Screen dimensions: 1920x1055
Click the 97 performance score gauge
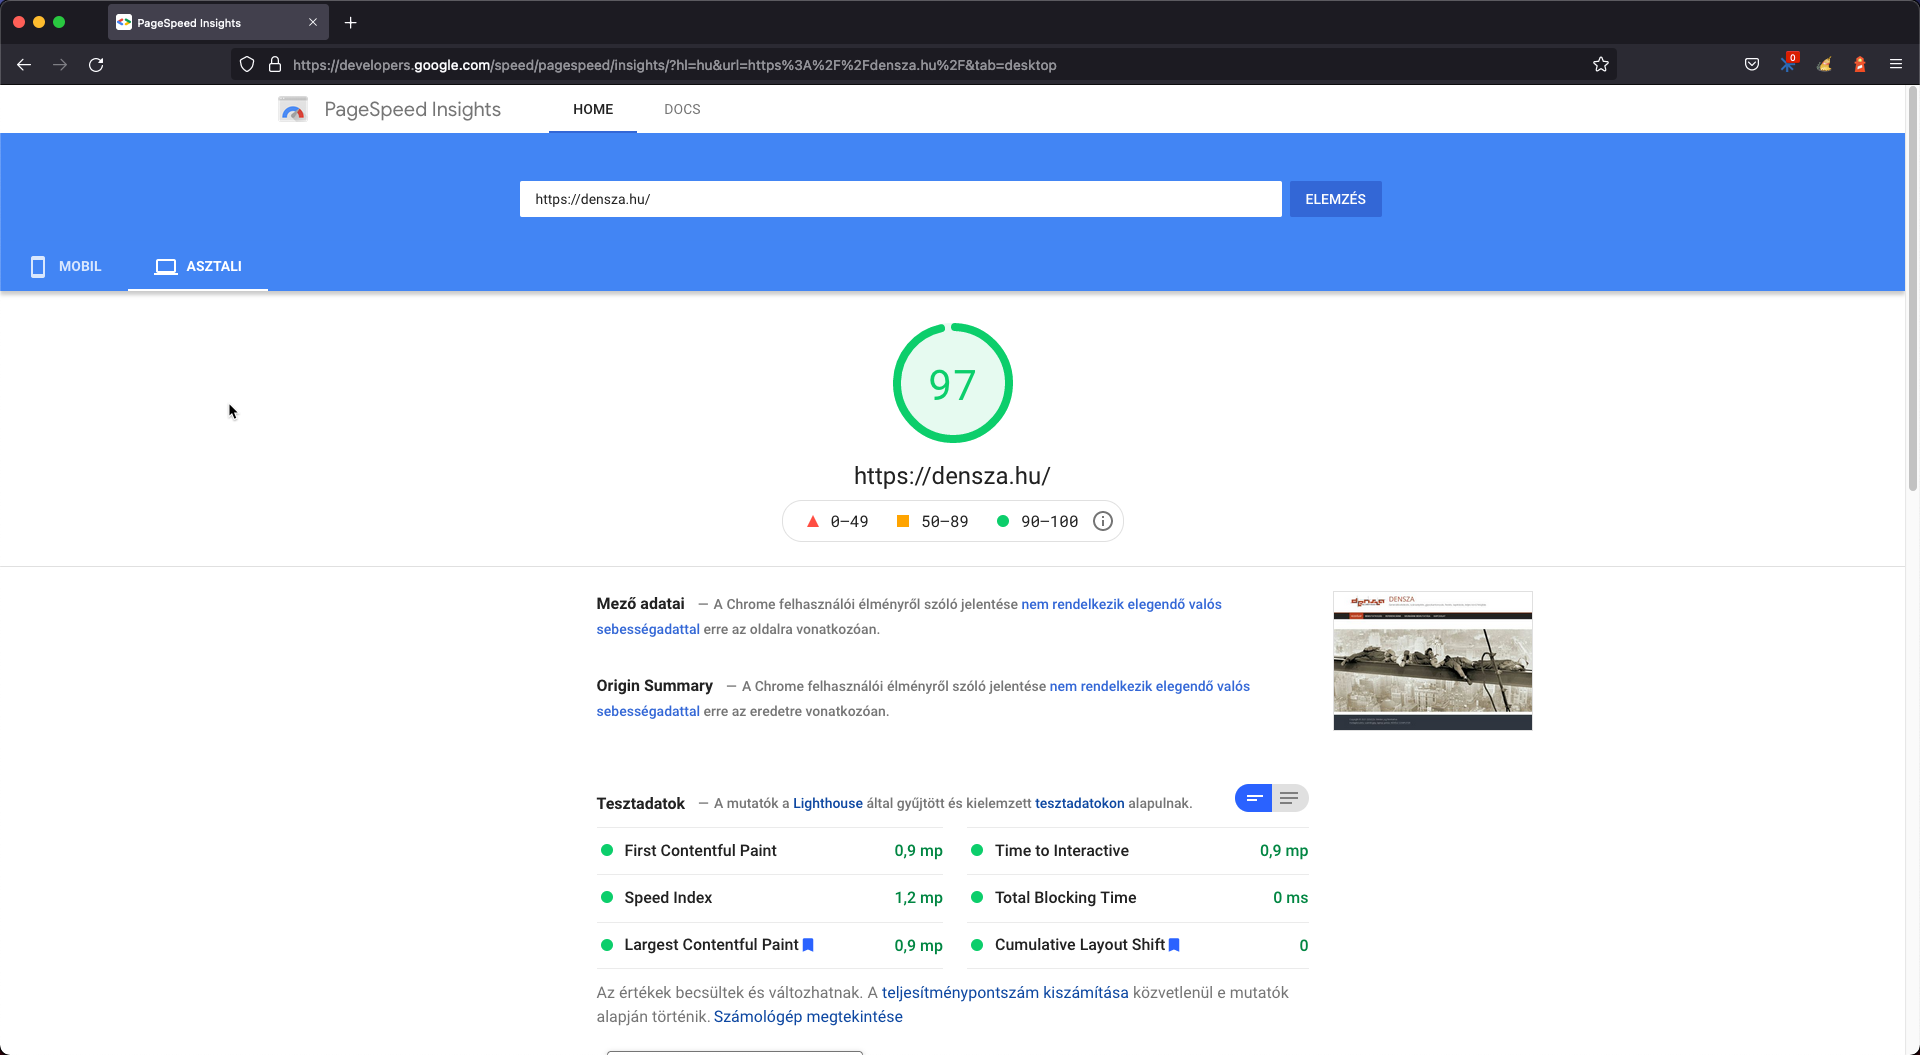click(x=952, y=383)
